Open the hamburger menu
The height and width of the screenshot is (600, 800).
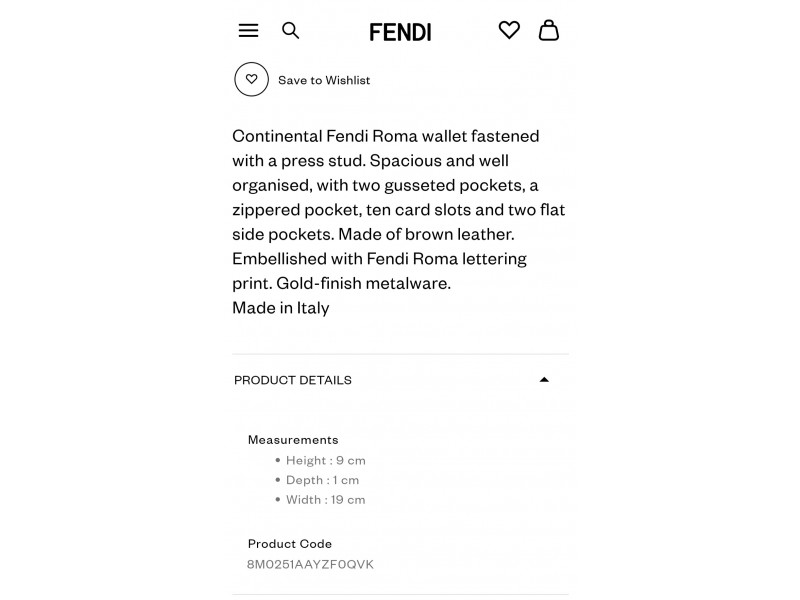point(248,31)
